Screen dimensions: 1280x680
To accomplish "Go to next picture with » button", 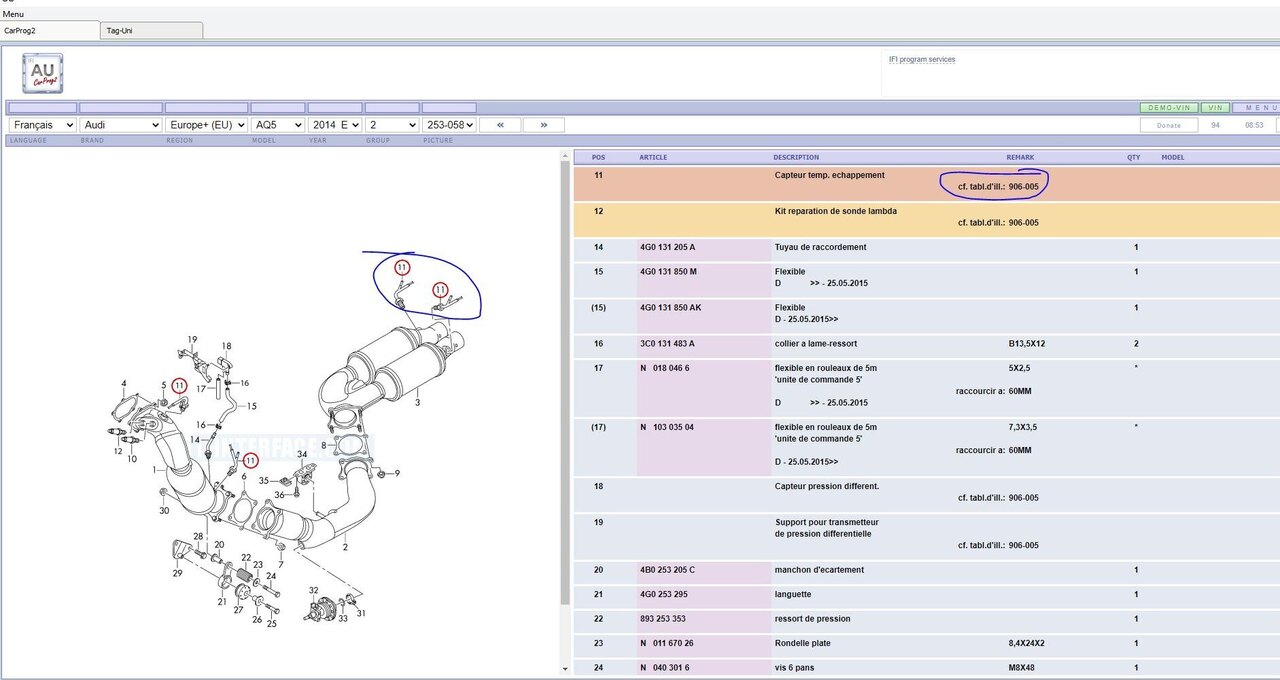I will (x=543, y=125).
